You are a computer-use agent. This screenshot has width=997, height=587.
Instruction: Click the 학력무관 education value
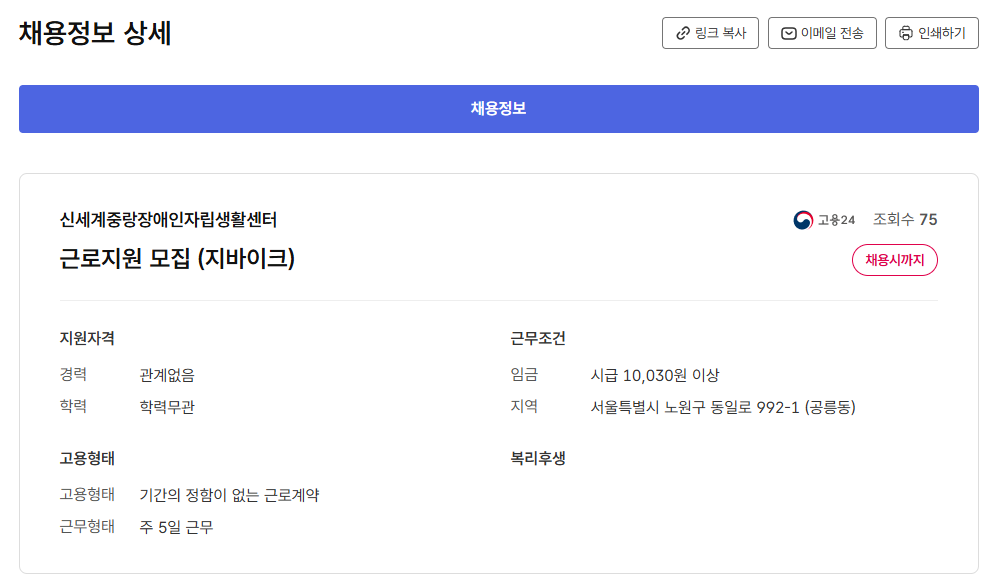[x=167, y=407]
